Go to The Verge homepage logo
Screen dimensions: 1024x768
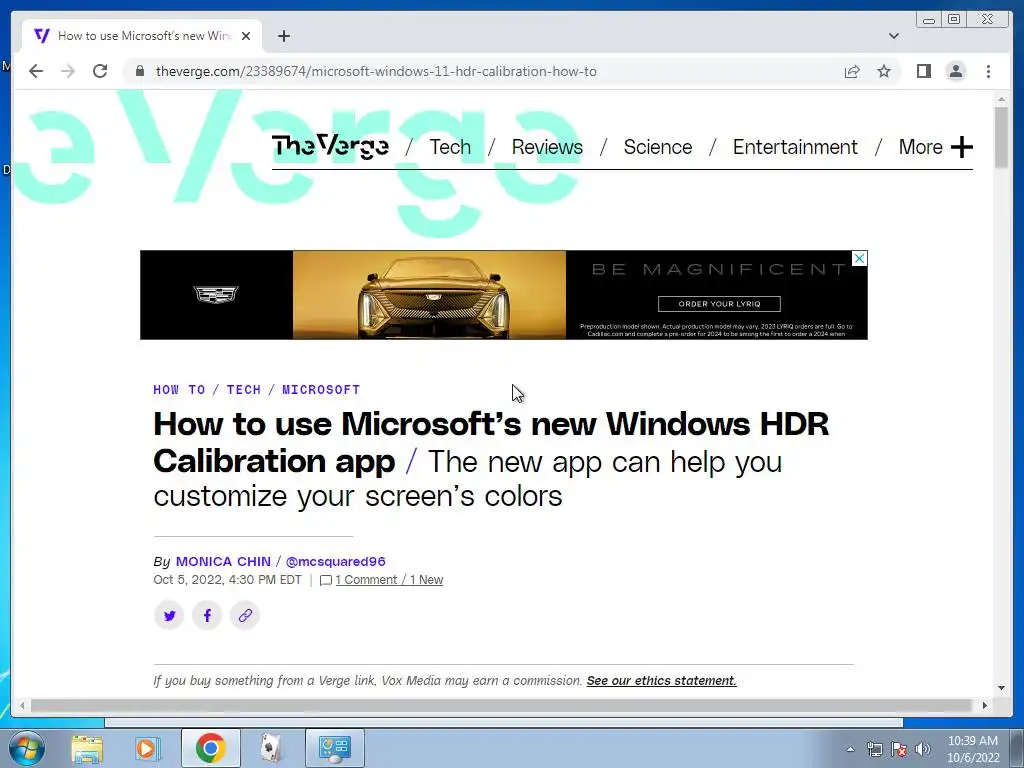[x=330, y=146]
